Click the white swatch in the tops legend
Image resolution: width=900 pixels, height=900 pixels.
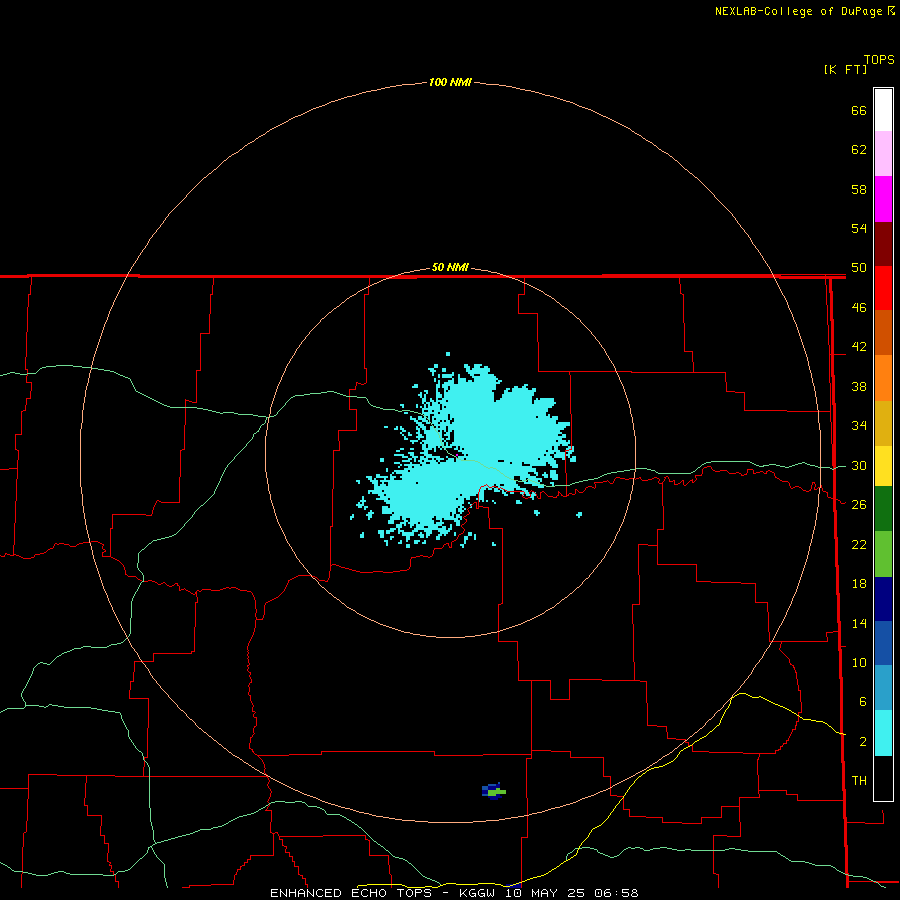[883, 110]
